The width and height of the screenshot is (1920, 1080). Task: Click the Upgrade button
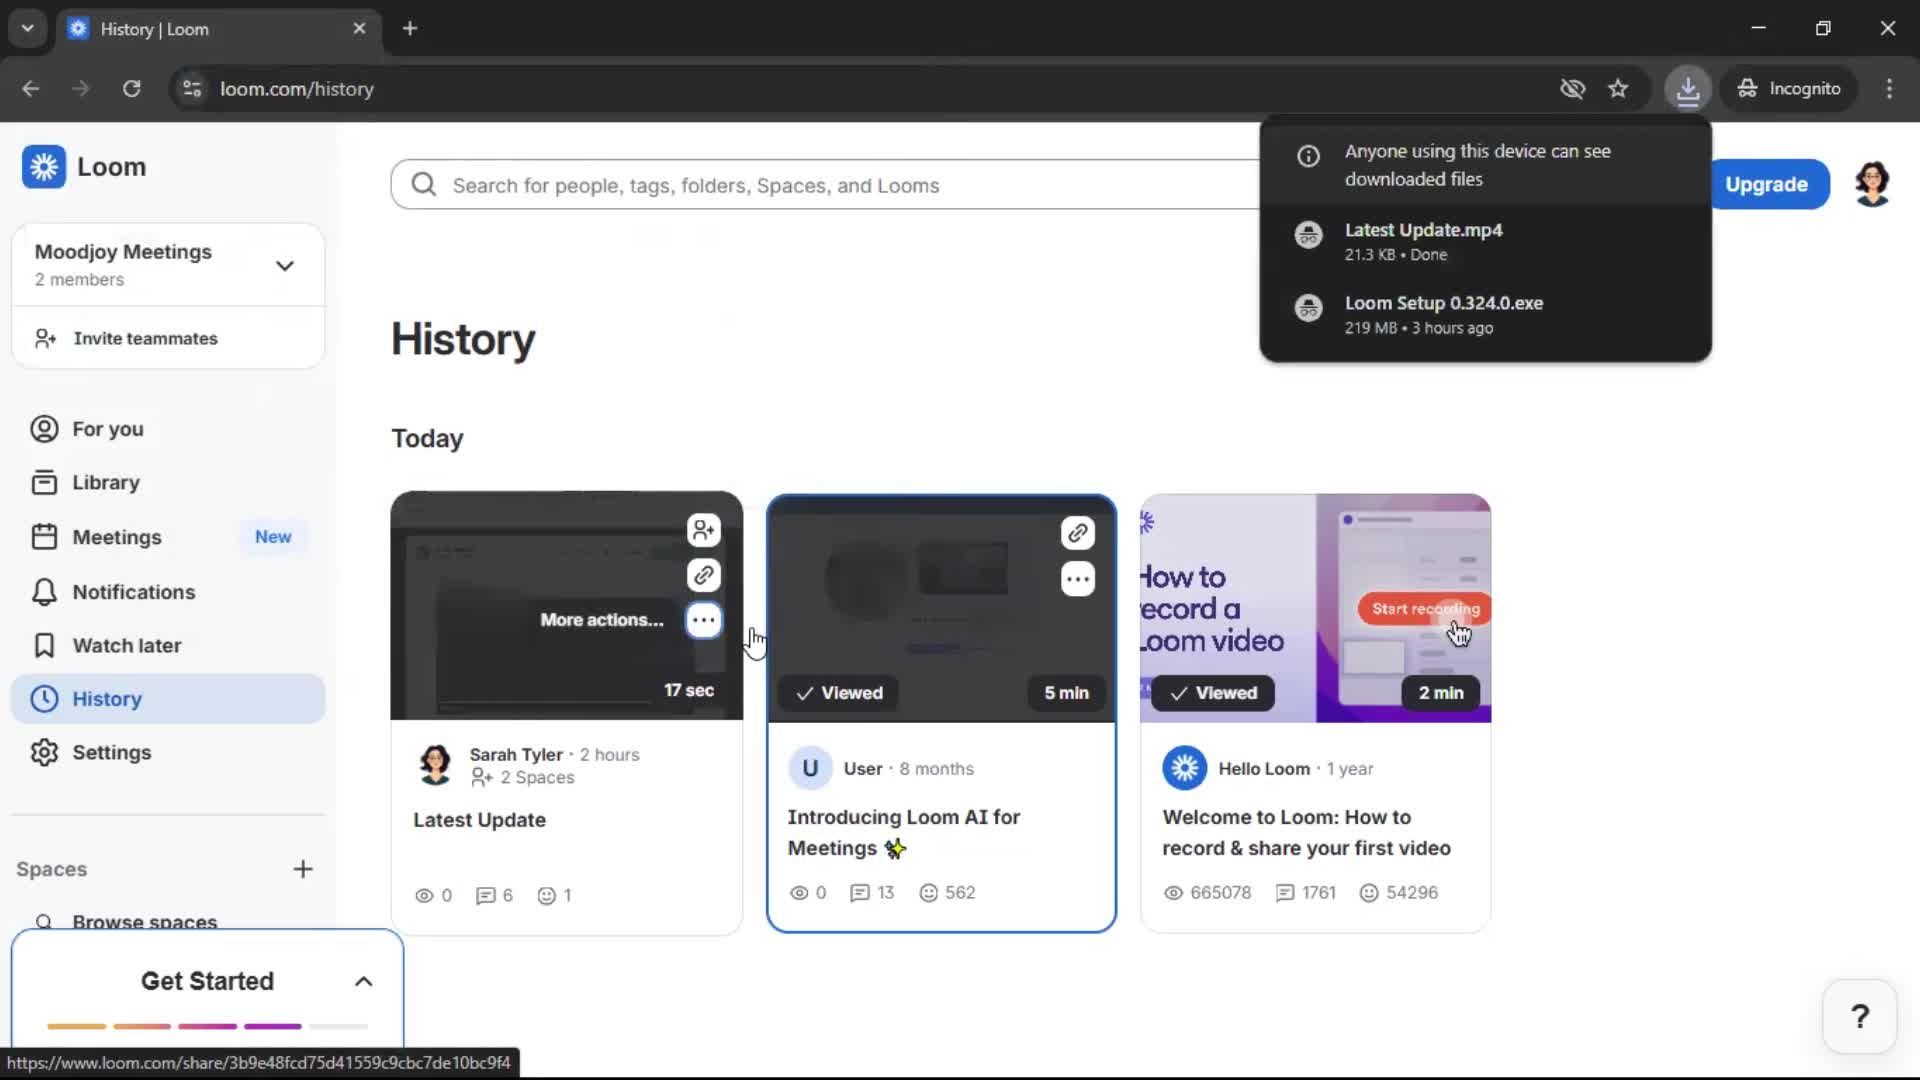(x=1766, y=184)
